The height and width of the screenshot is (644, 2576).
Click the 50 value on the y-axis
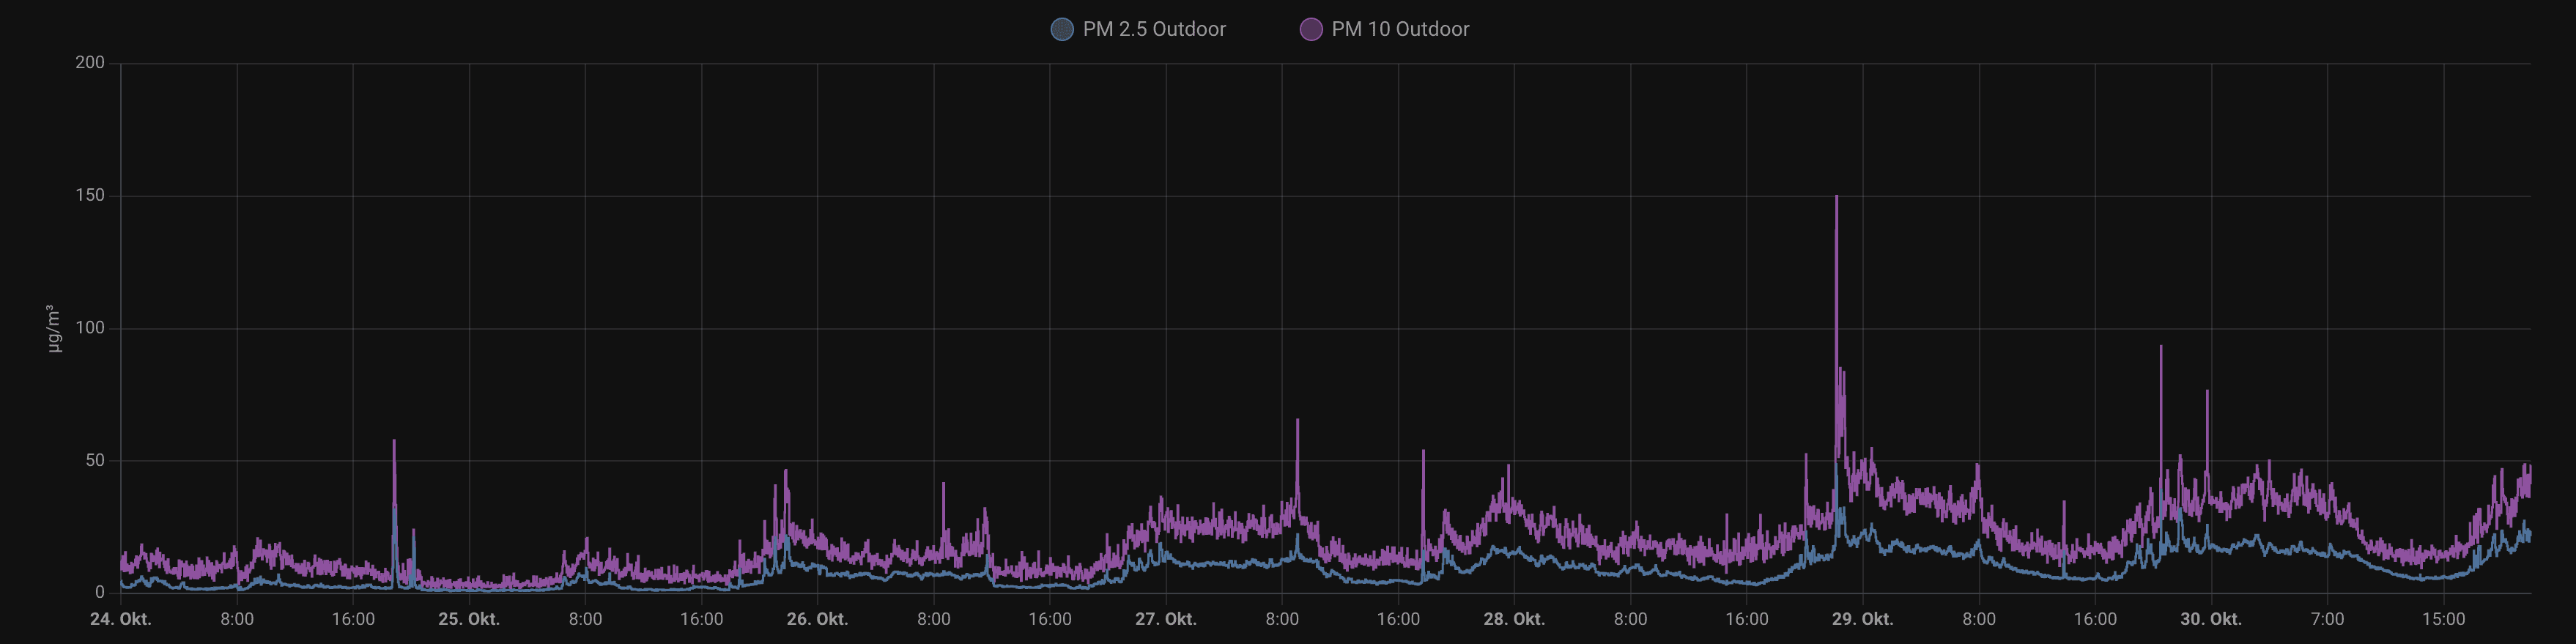(94, 460)
